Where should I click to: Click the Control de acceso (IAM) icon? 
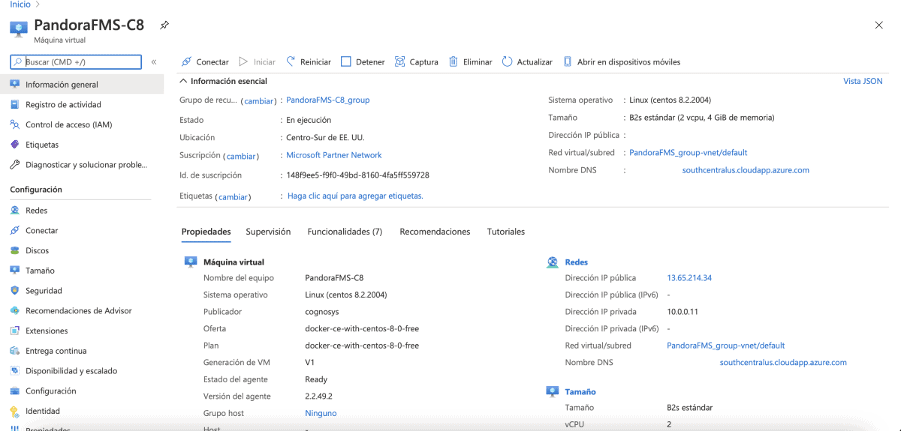click(x=15, y=124)
